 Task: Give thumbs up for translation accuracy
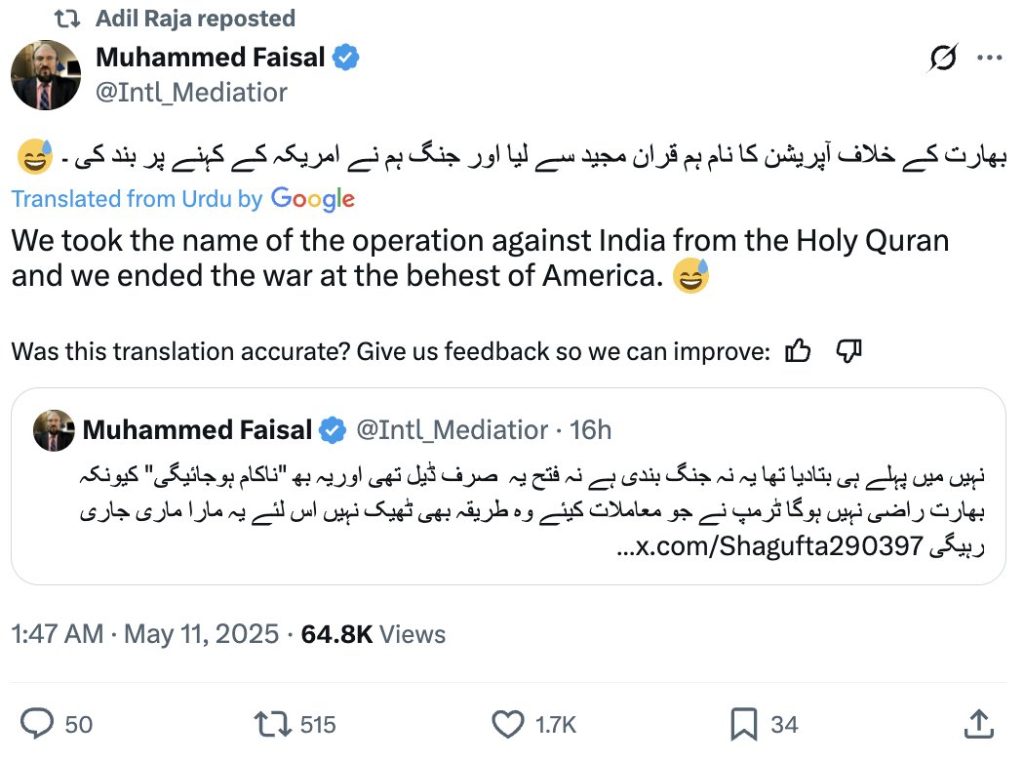pyautogui.click(x=797, y=351)
